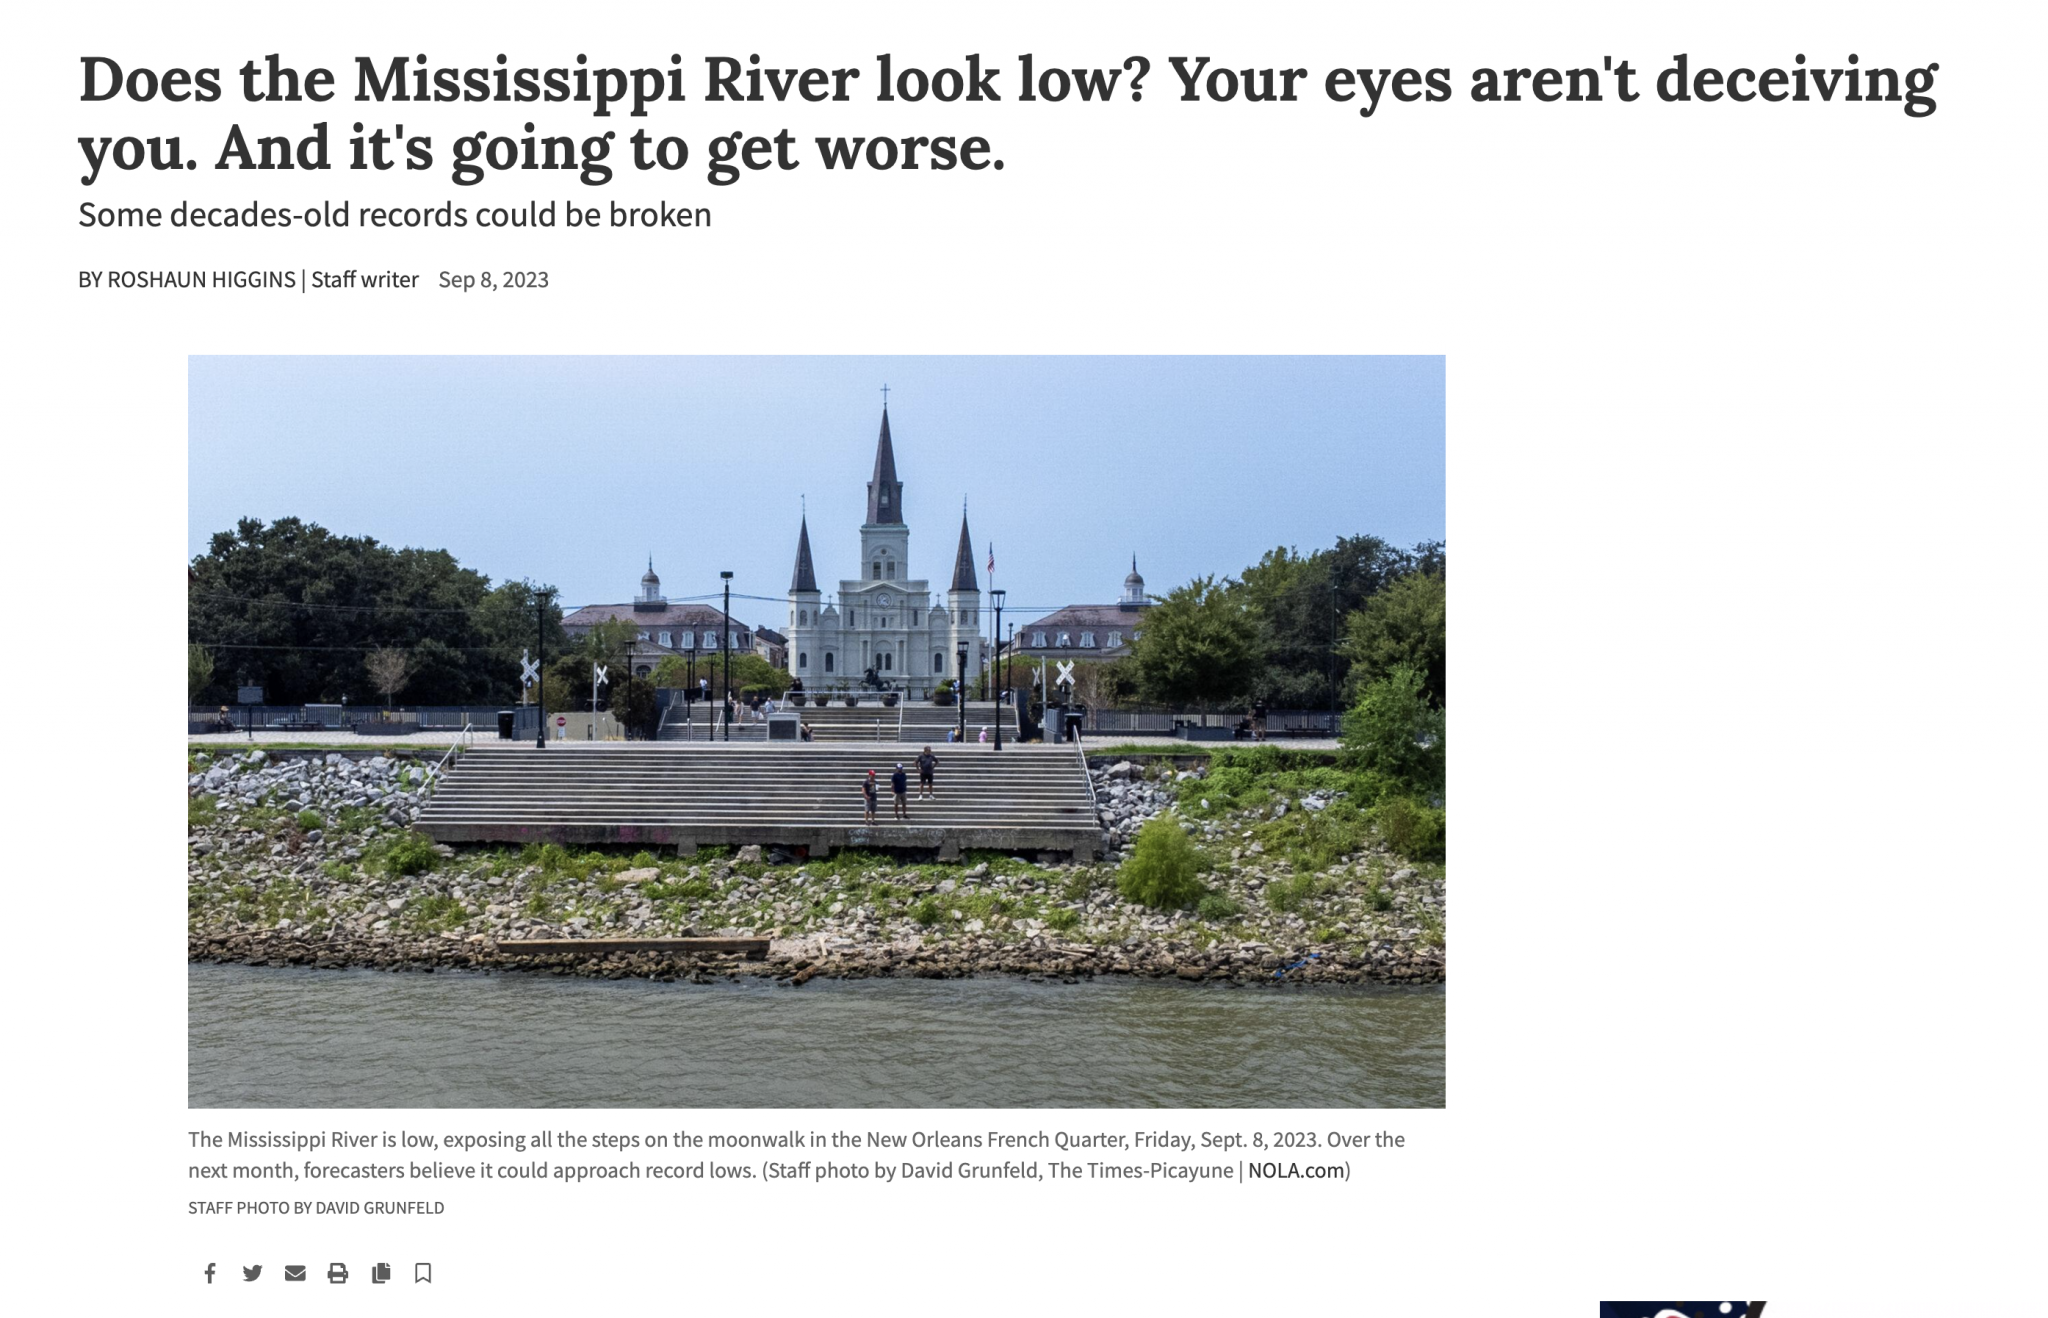Click the Staff Photo by David Grunfeld credit
This screenshot has height=1318, width=2048.
point(316,1208)
